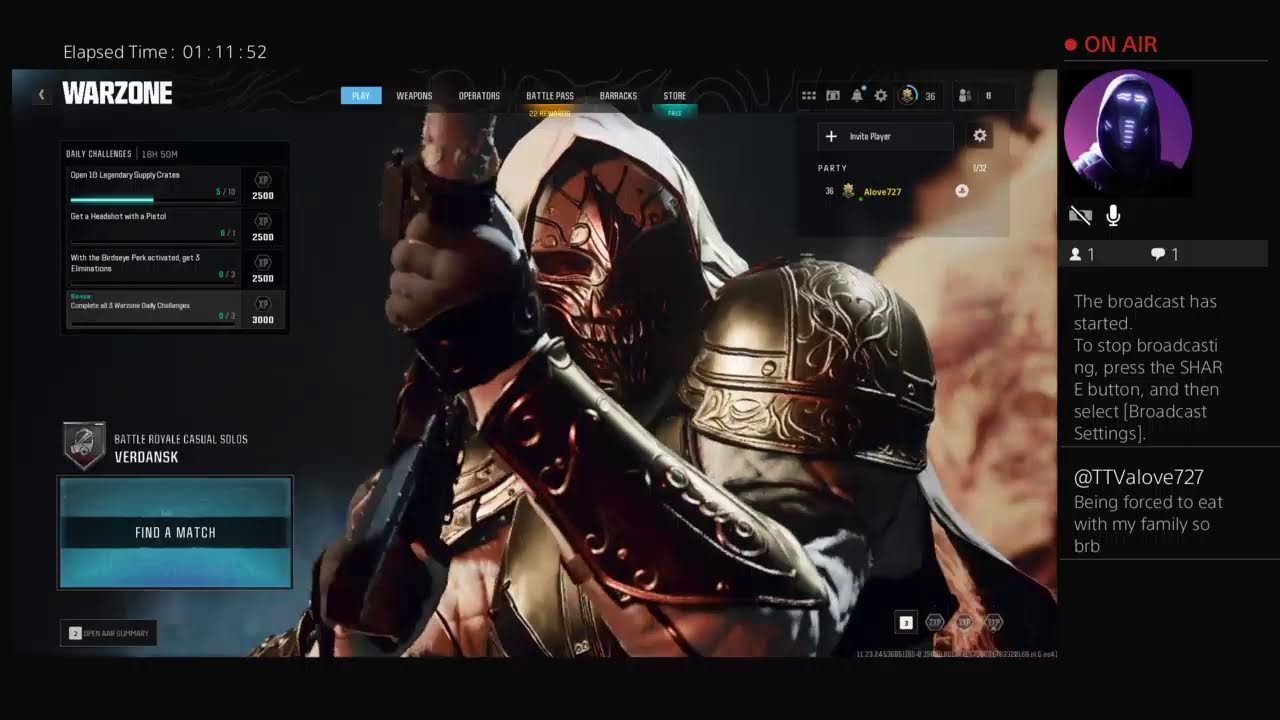Switch to the WEAPONS tab
Viewport: 1280px width, 720px height.
click(x=414, y=96)
